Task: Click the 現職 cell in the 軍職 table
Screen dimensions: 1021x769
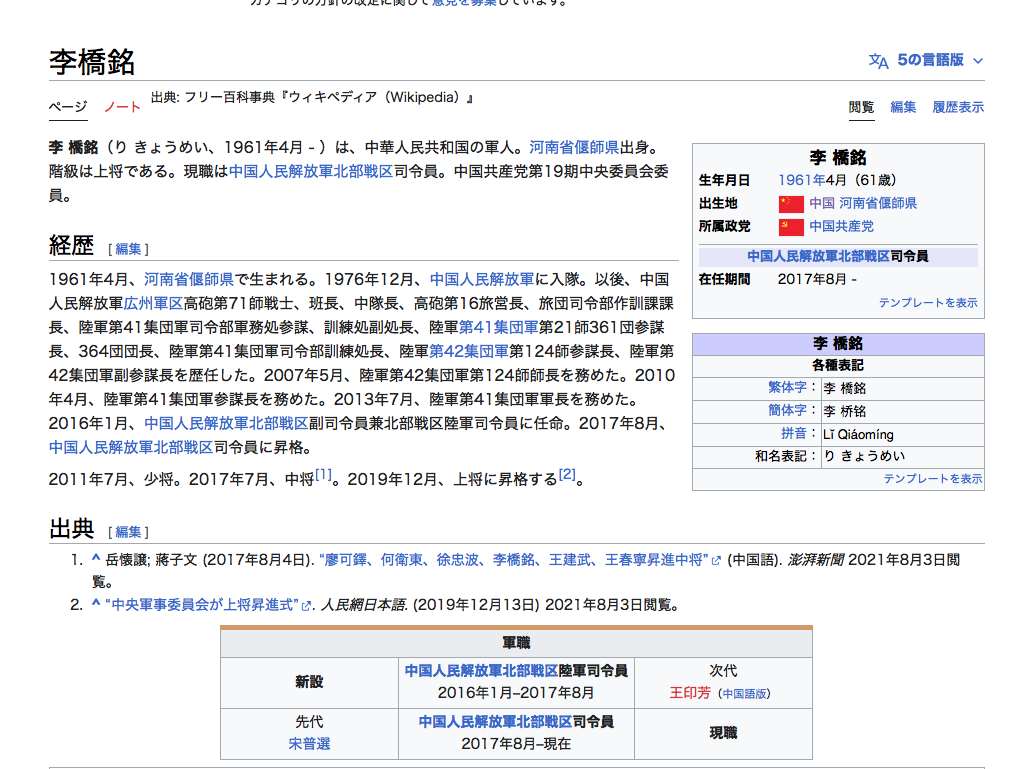Action: pyautogui.click(x=723, y=733)
